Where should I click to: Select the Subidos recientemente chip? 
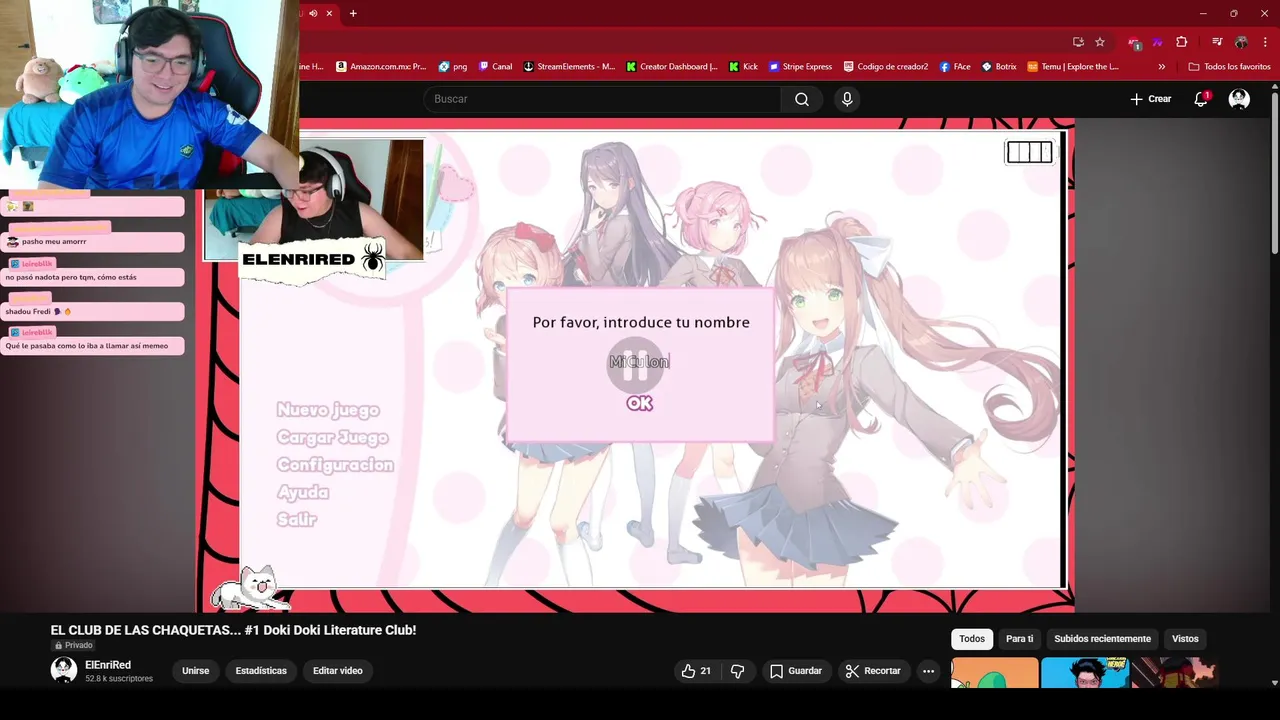click(x=1102, y=639)
